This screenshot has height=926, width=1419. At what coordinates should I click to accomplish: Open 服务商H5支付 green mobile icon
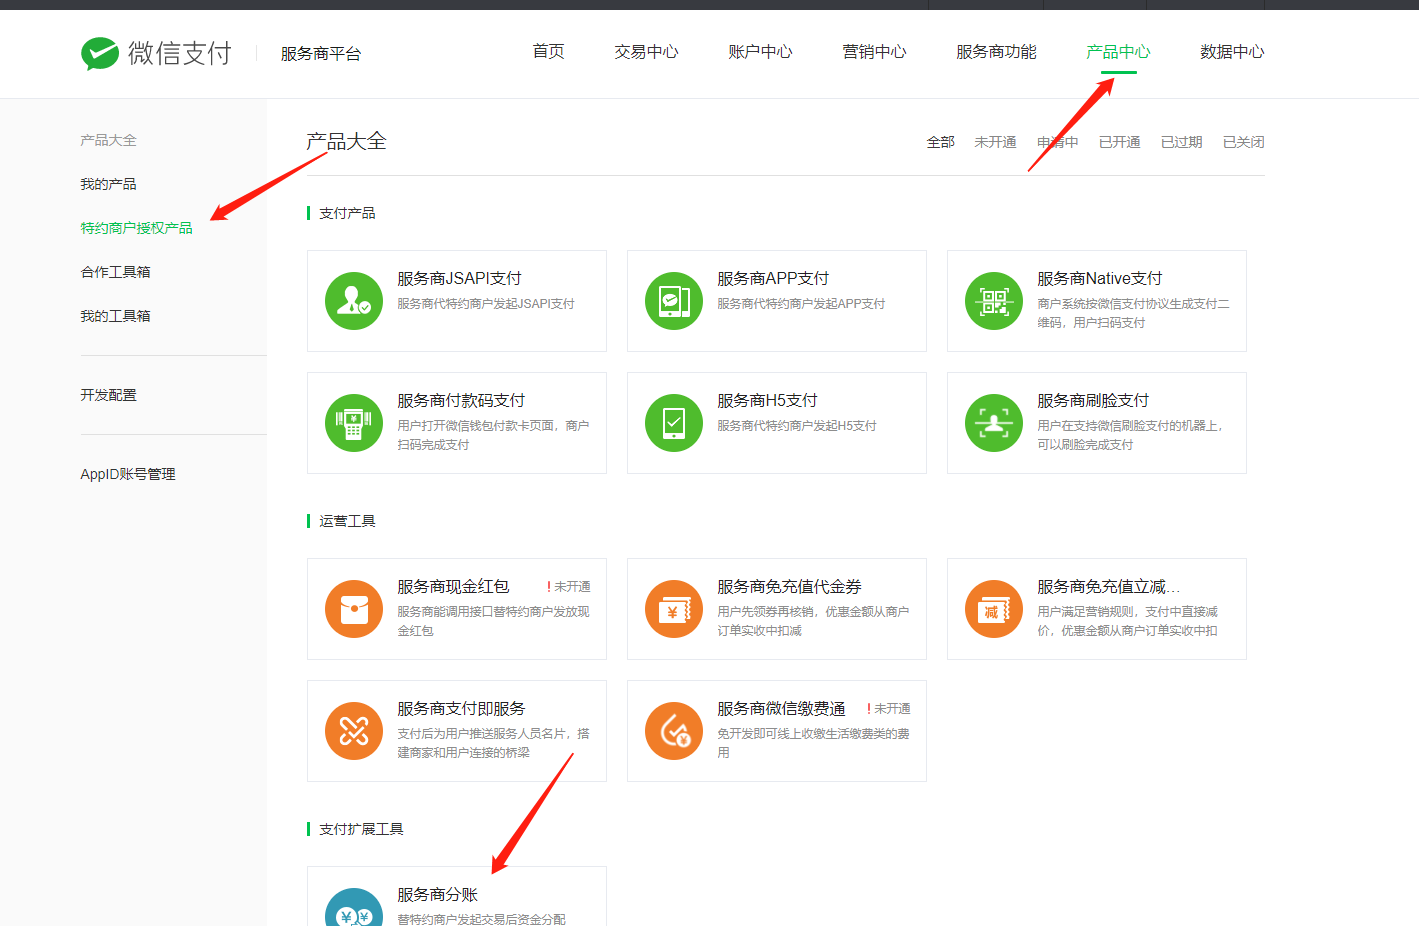pyautogui.click(x=674, y=423)
